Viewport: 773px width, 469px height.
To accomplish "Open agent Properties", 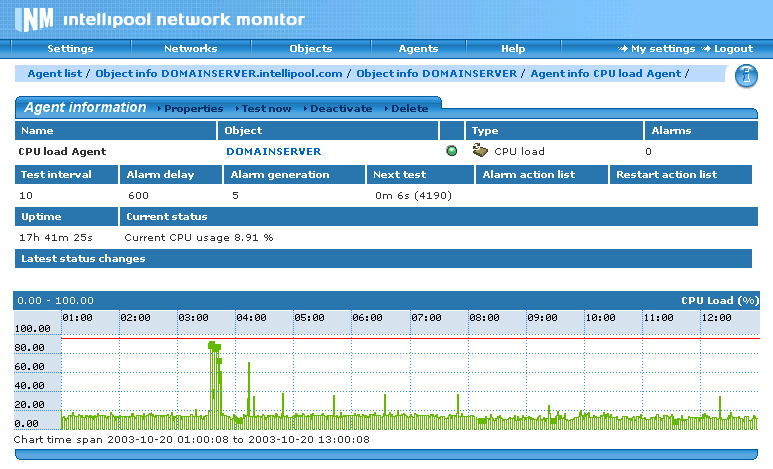I will tap(193, 108).
